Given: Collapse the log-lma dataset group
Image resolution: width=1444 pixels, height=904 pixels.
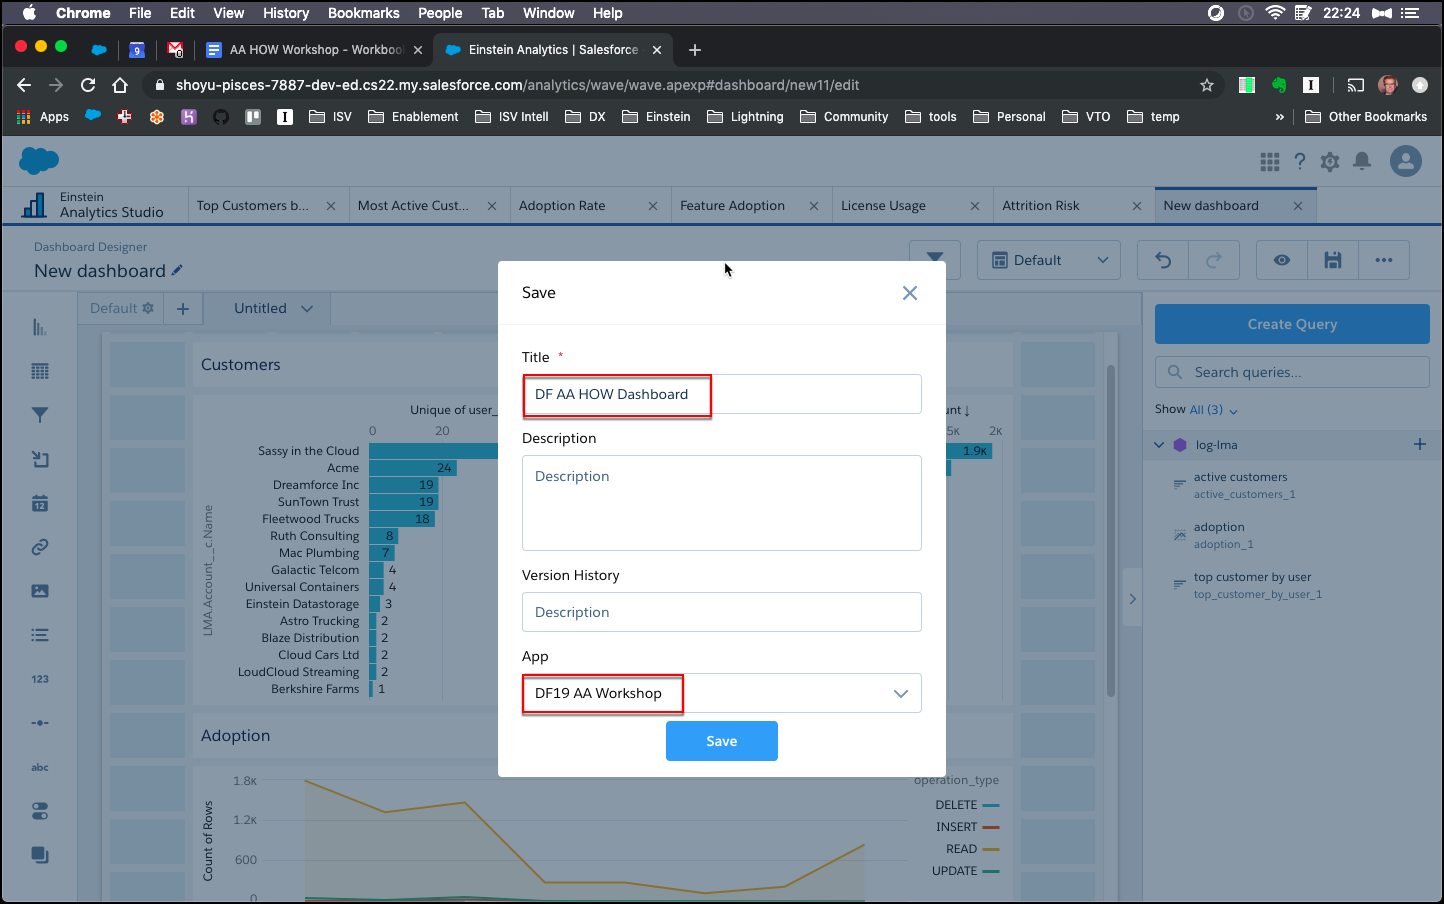Looking at the screenshot, I should (x=1159, y=445).
